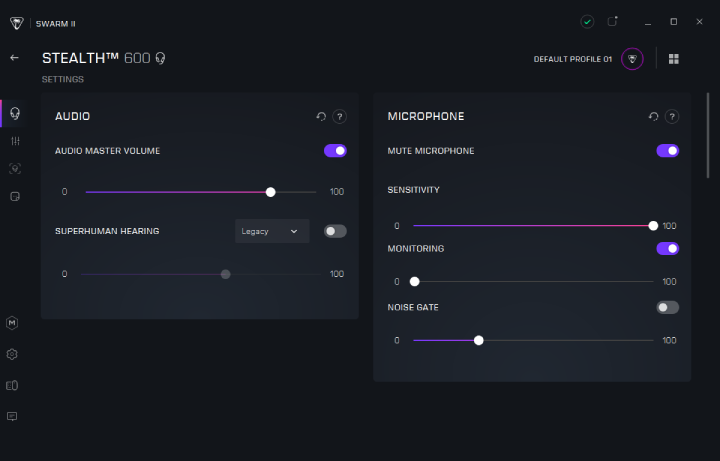Open the notifications icon in title bar
Image resolution: width=720 pixels, height=461 pixels.
(x=613, y=21)
